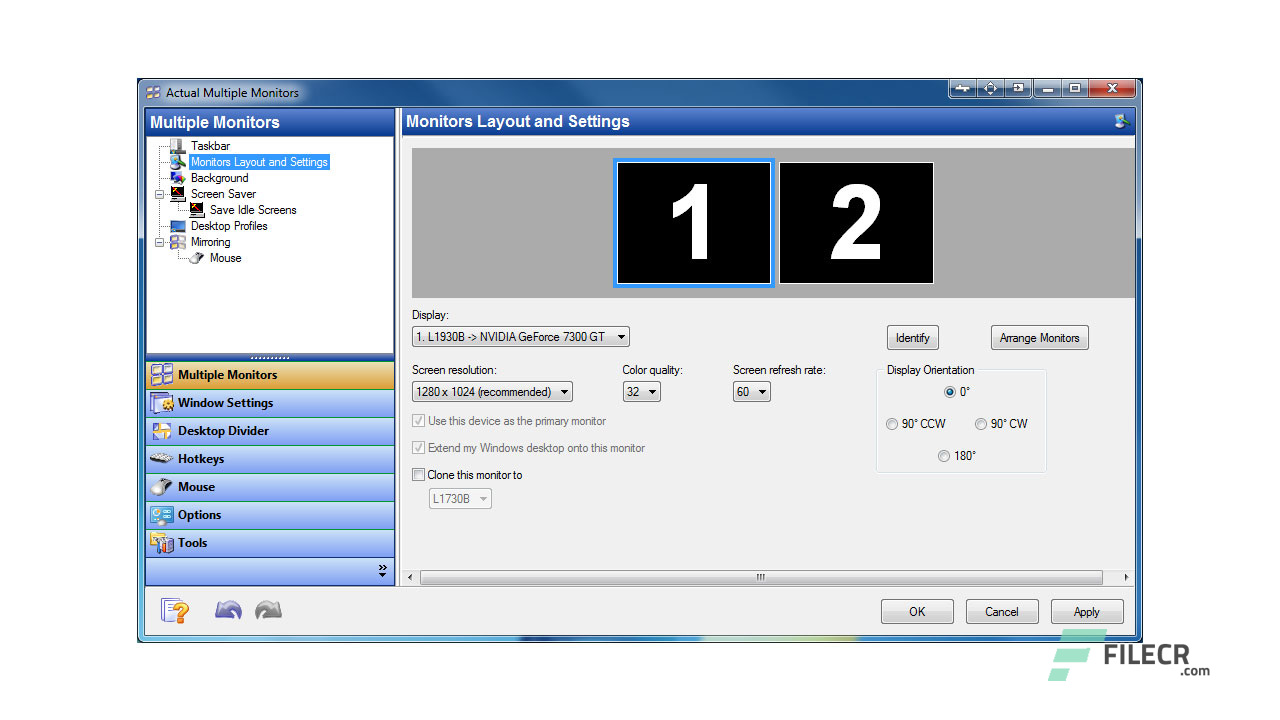Collapse the Mirroring tree node

coord(159,242)
